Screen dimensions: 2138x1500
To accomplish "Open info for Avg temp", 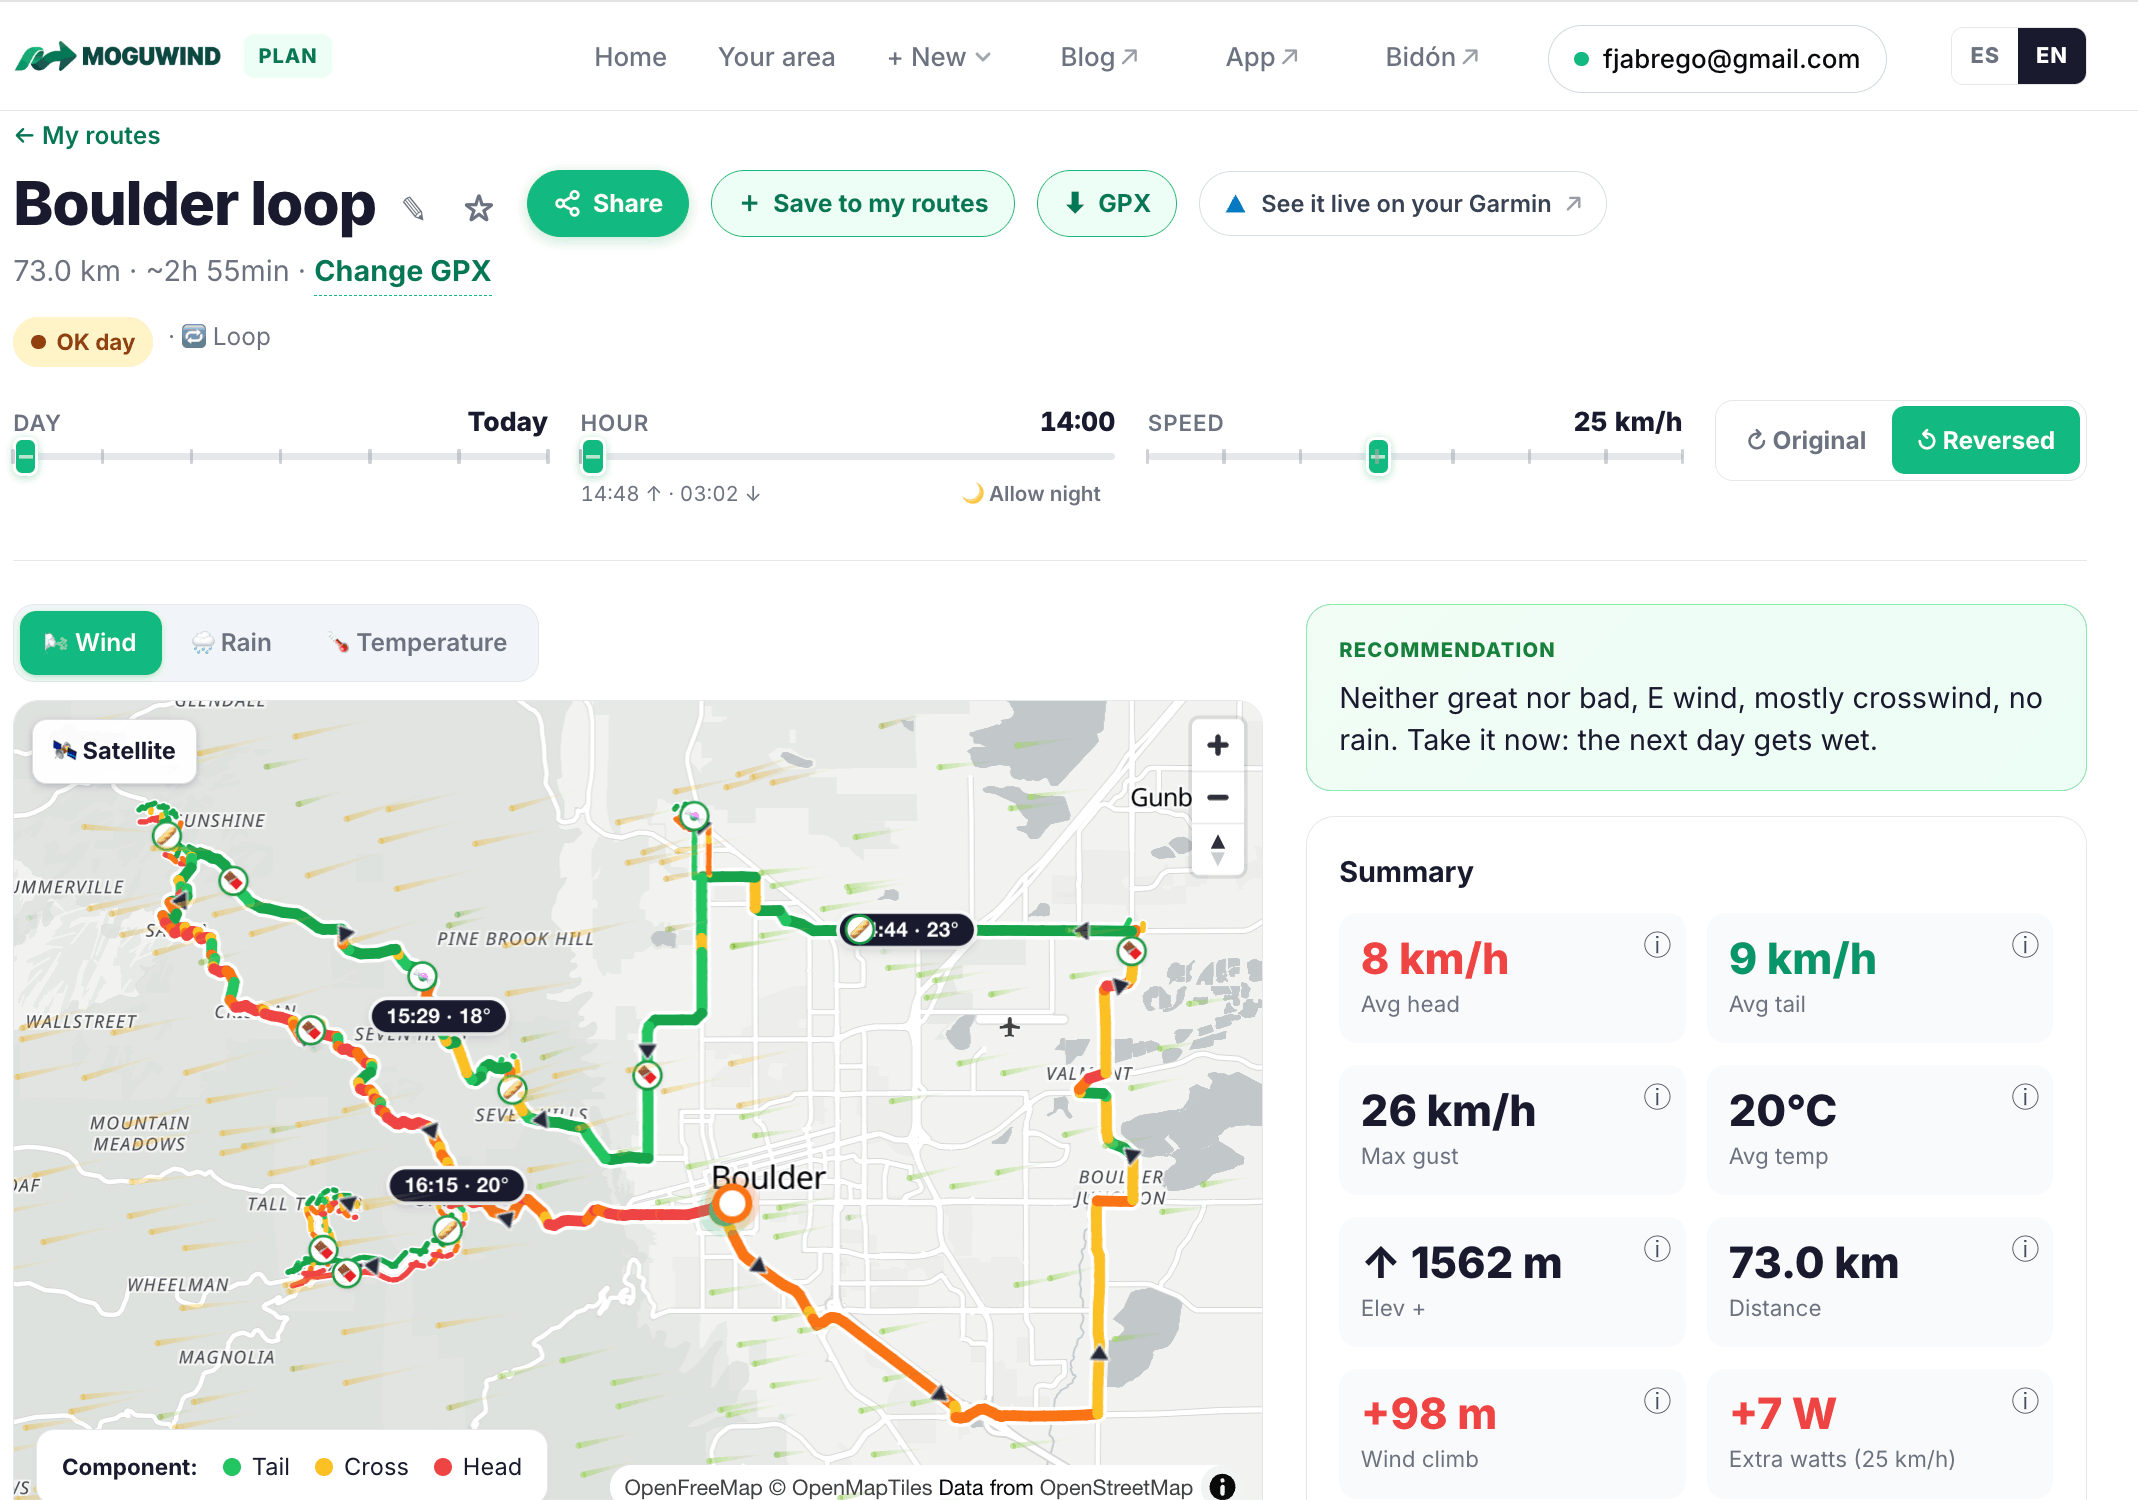I will click(x=2025, y=1097).
